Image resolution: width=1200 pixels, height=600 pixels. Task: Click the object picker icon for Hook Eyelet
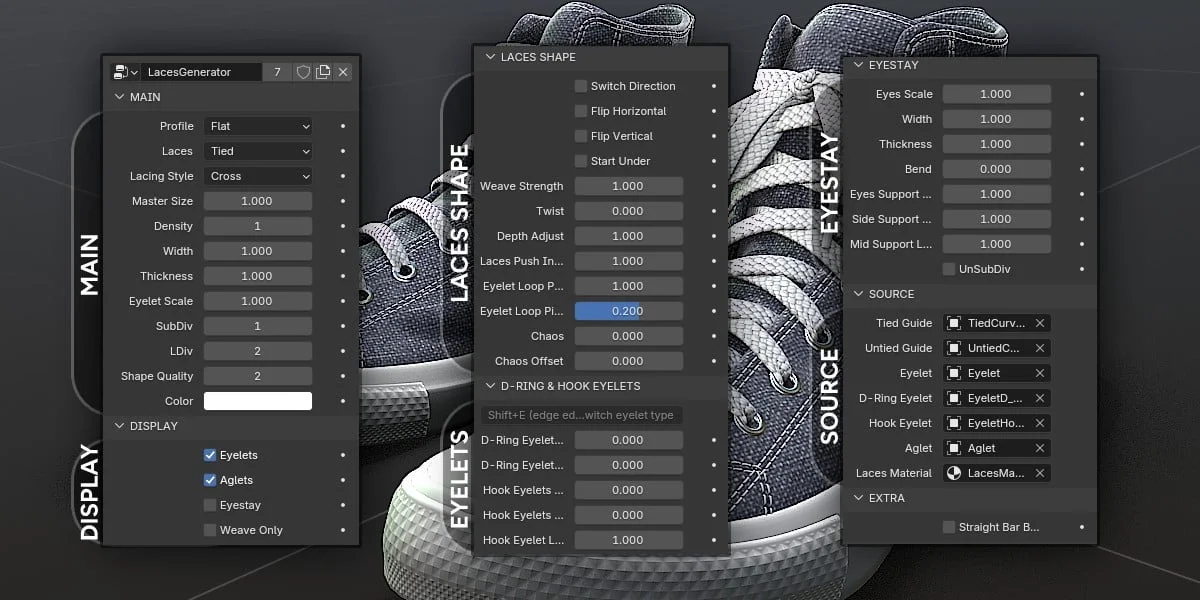954,423
